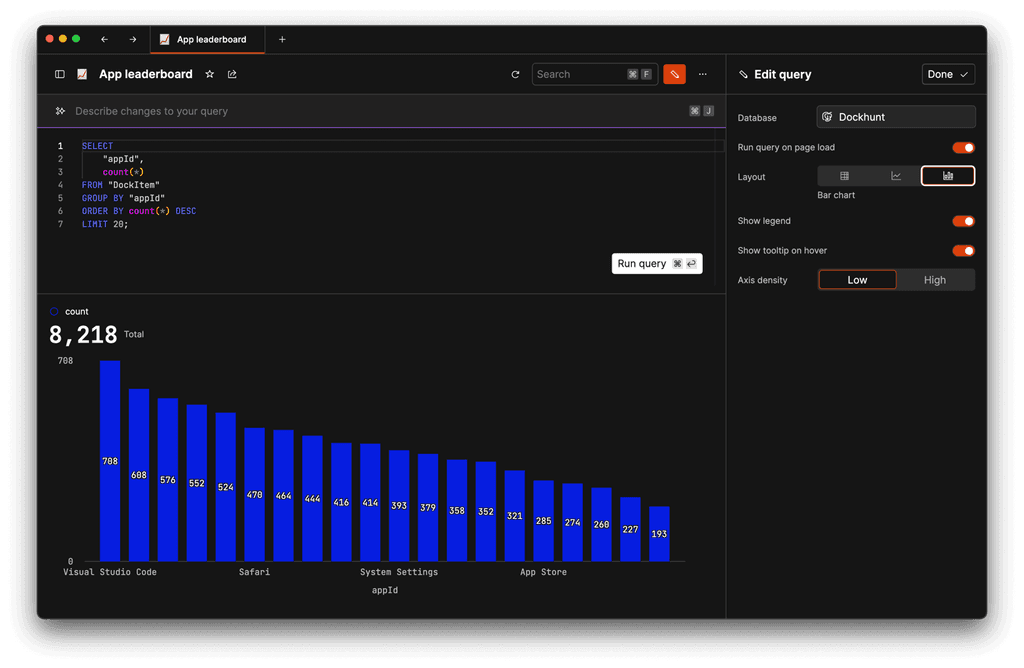
Task: Star the App leaderboard query
Action: coord(210,74)
